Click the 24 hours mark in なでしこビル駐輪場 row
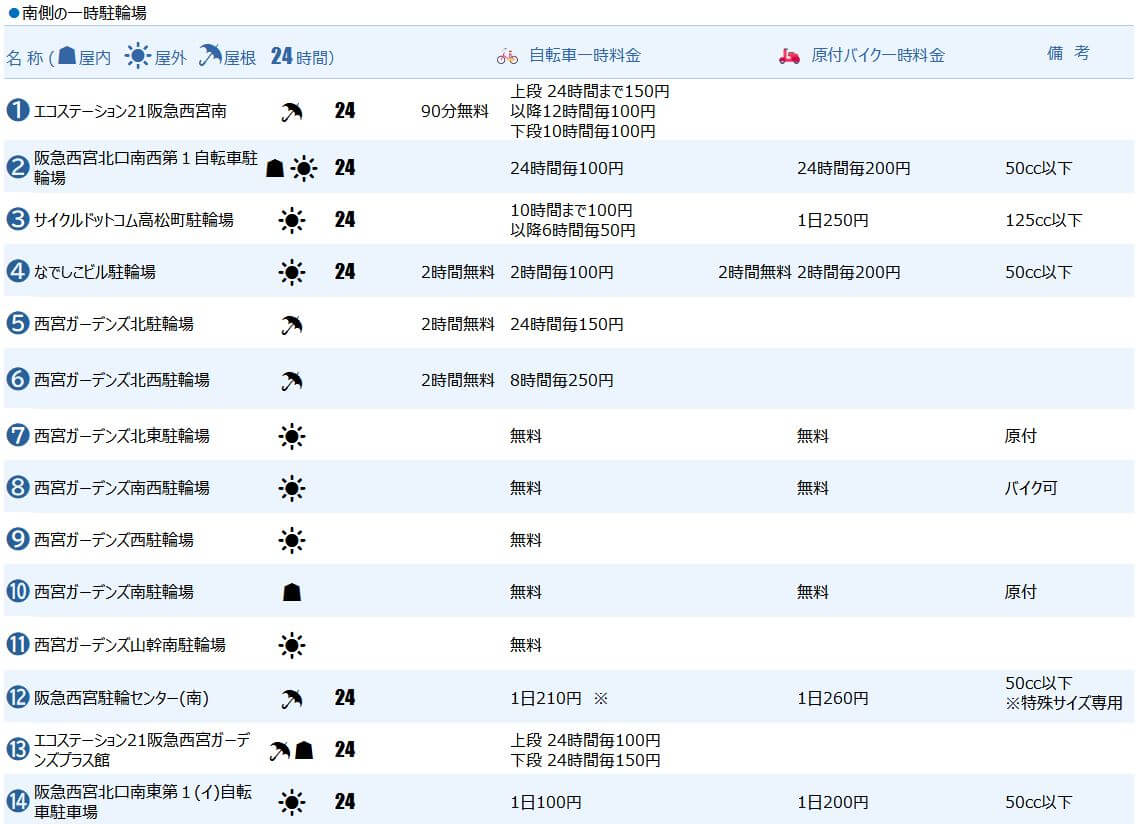 [345, 271]
